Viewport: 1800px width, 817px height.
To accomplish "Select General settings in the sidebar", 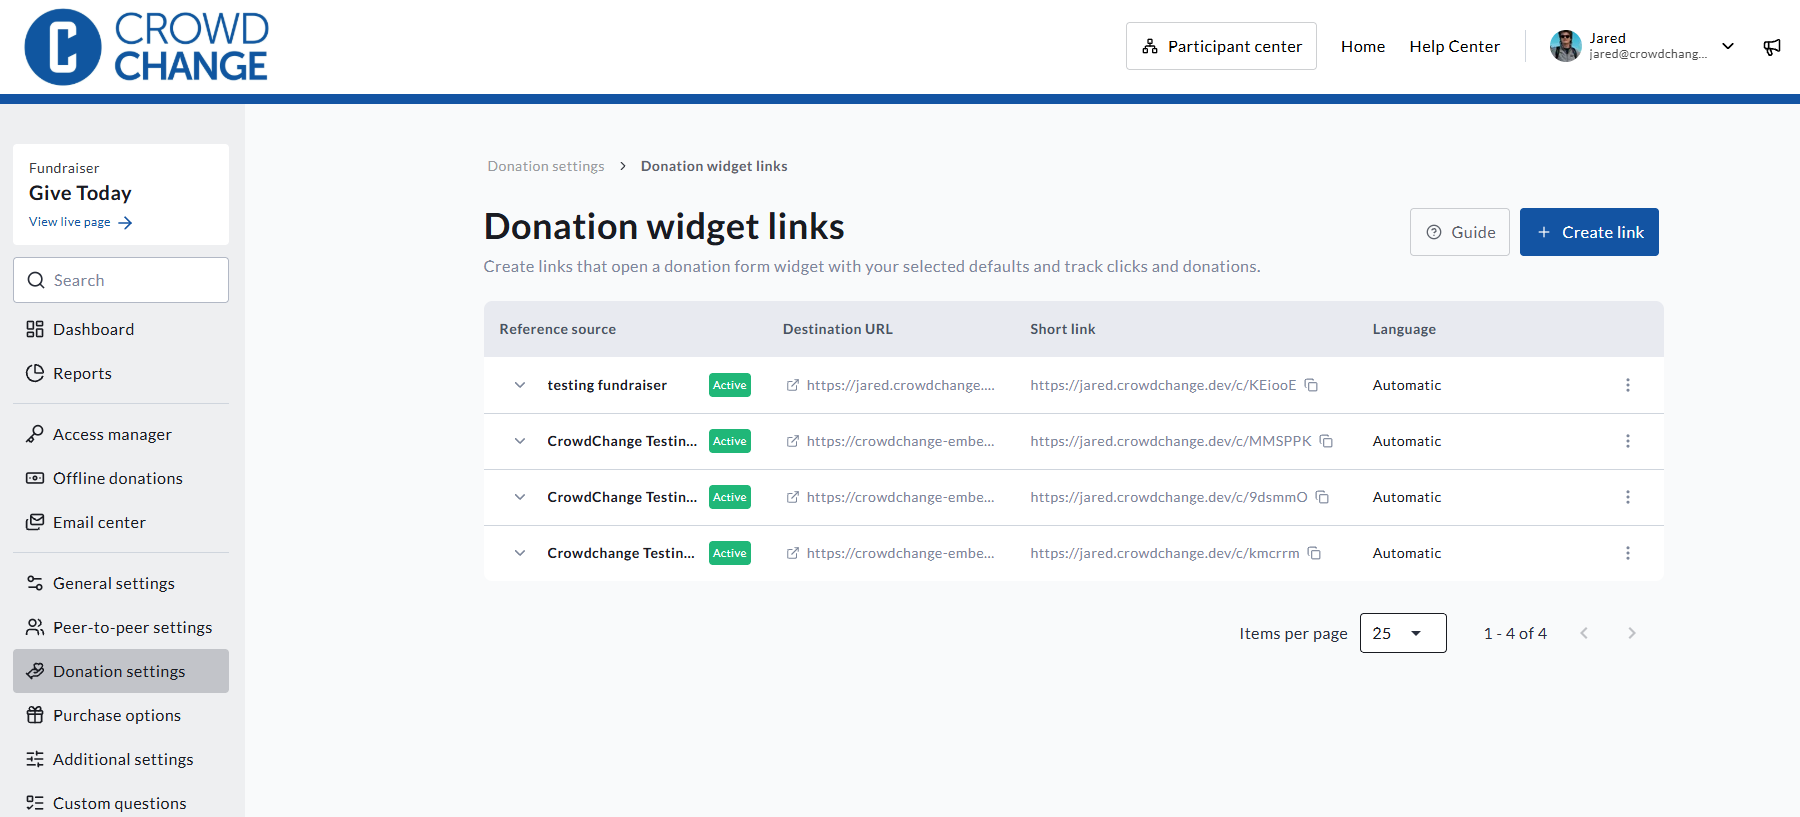I will (121, 583).
